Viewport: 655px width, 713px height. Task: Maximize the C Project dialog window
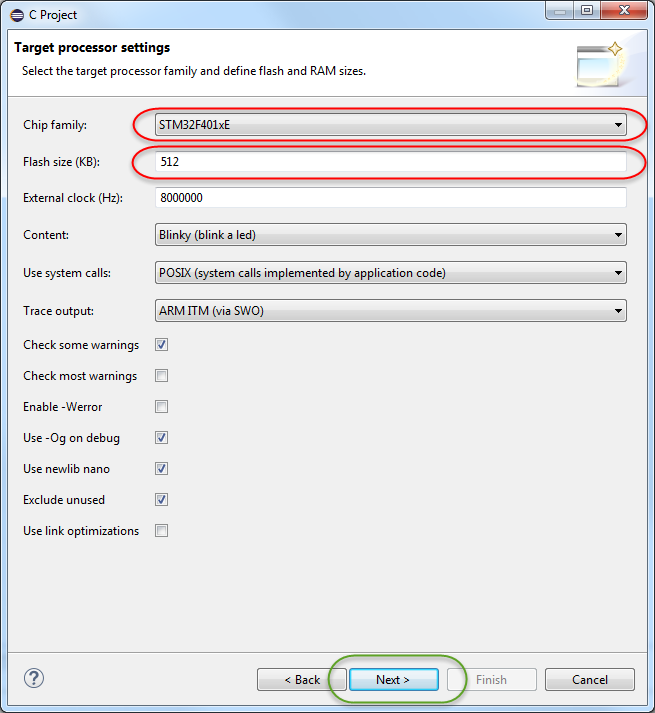(x=587, y=10)
